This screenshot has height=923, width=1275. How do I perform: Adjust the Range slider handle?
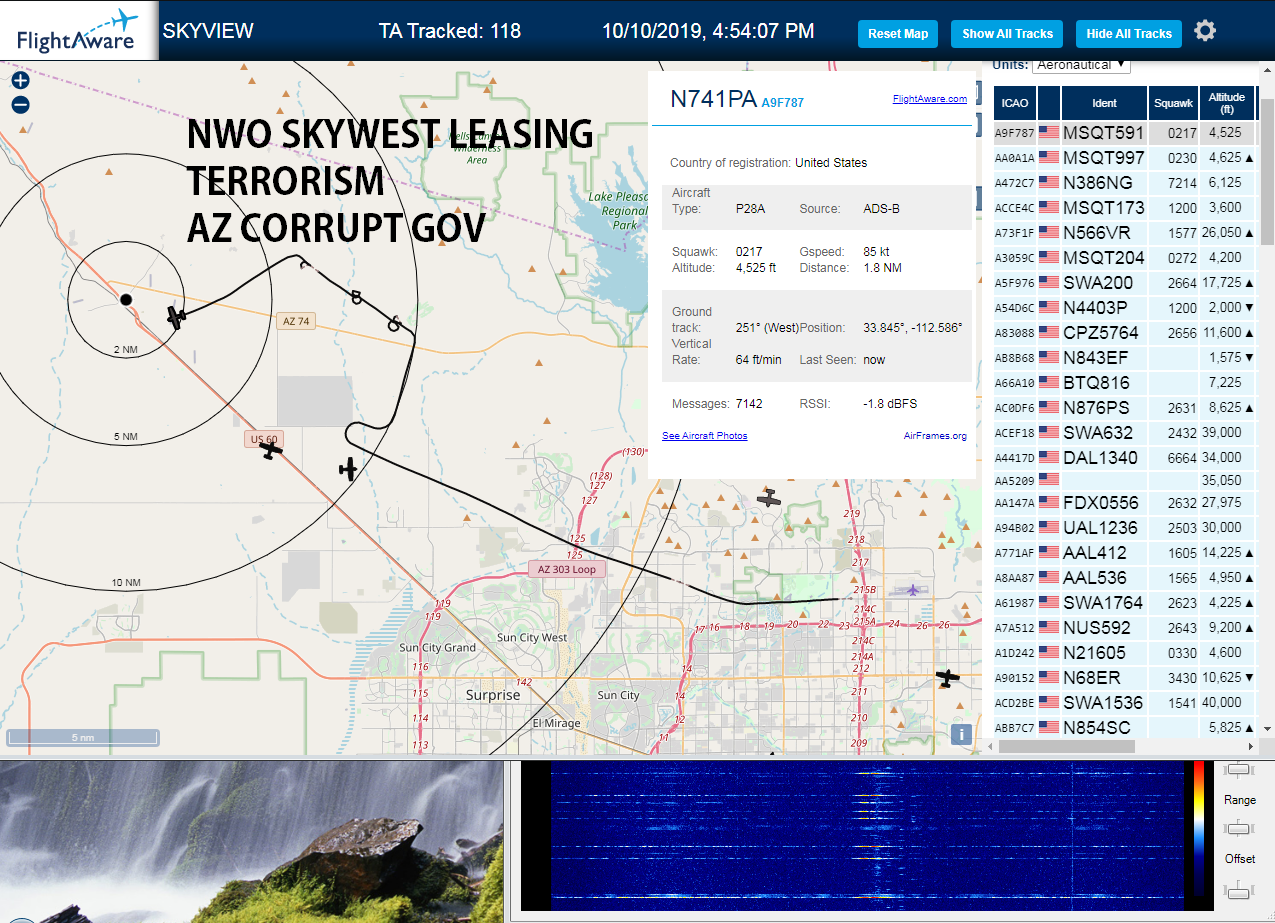1240,828
